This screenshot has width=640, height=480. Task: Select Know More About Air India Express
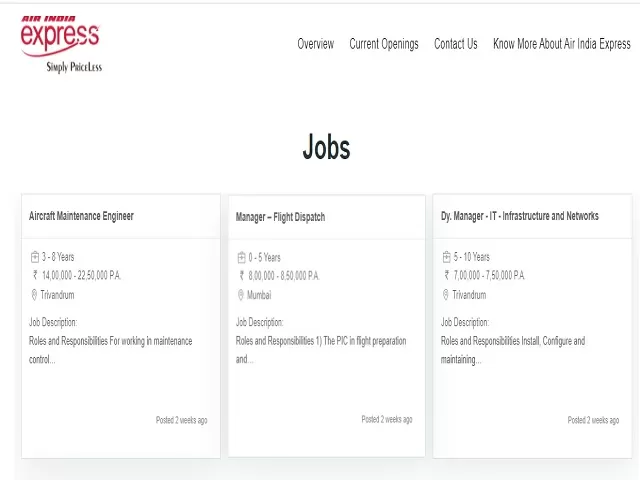coord(562,44)
